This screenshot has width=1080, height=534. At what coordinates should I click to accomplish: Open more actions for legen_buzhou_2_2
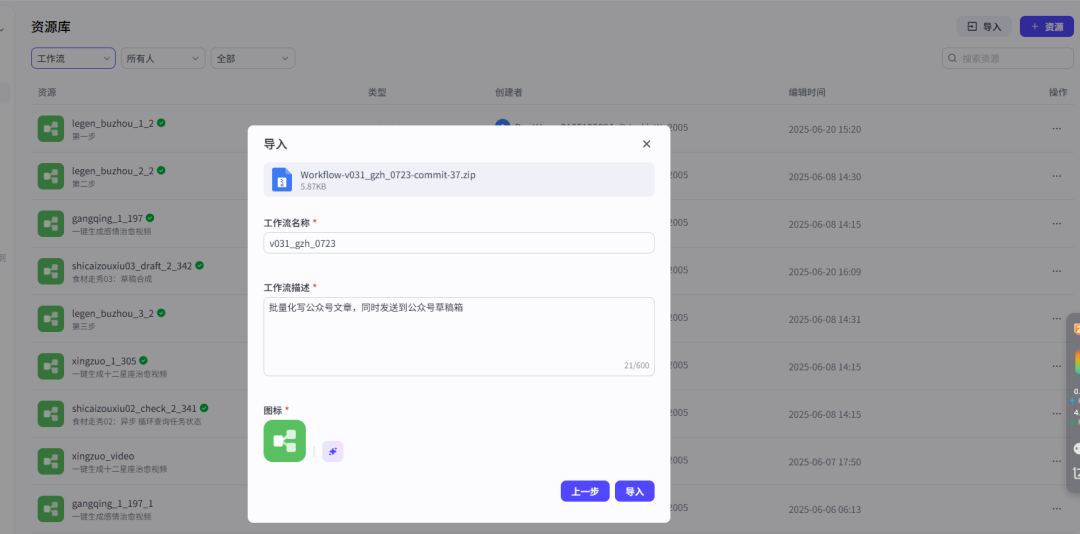(x=1057, y=176)
